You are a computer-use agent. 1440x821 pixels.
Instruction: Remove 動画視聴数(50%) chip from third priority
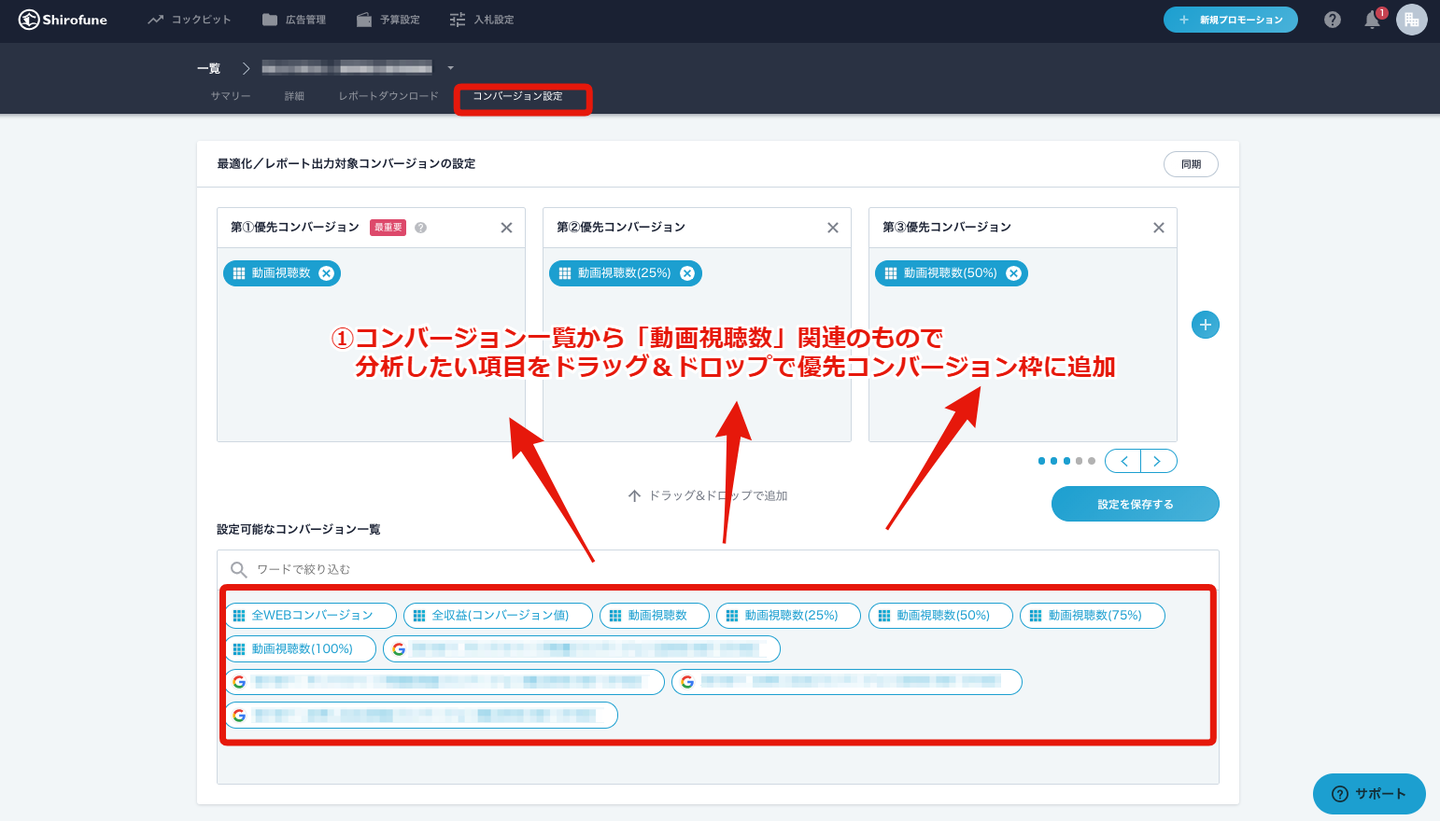1013,273
